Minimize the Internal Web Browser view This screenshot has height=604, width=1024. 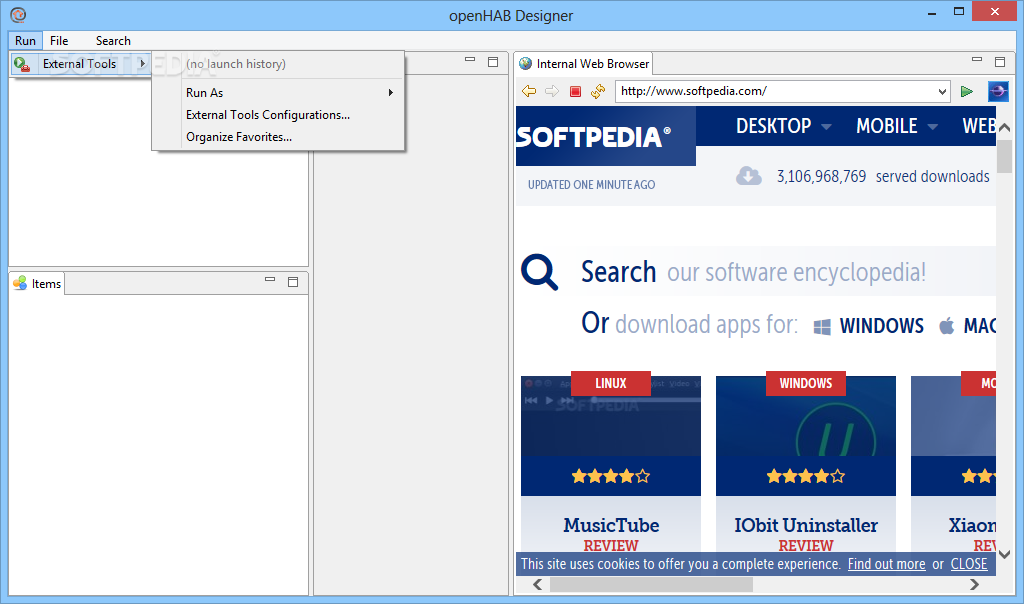[x=977, y=59]
